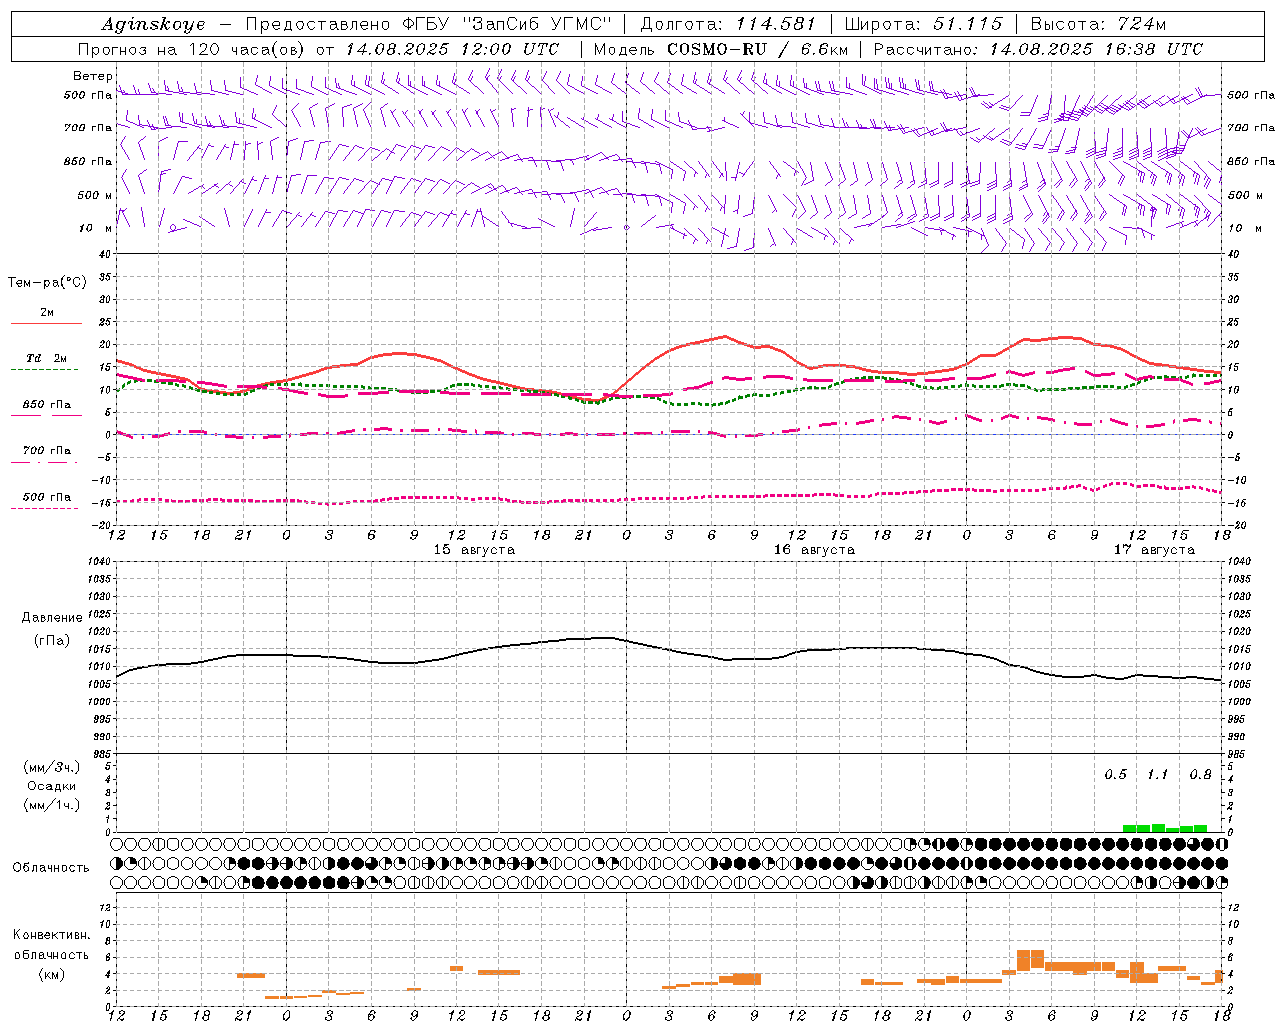Click the 15 августа date label

click(x=474, y=550)
